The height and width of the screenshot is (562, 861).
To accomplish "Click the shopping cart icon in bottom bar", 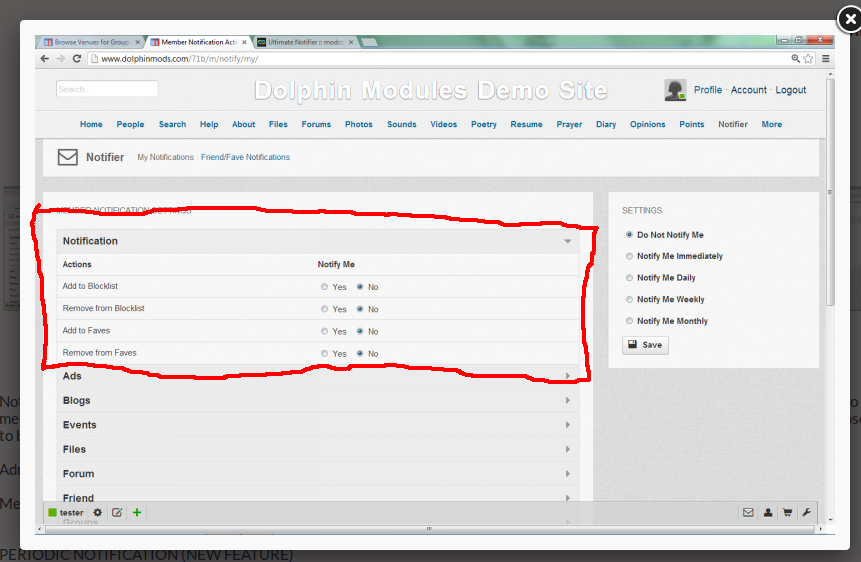I will click(x=787, y=513).
